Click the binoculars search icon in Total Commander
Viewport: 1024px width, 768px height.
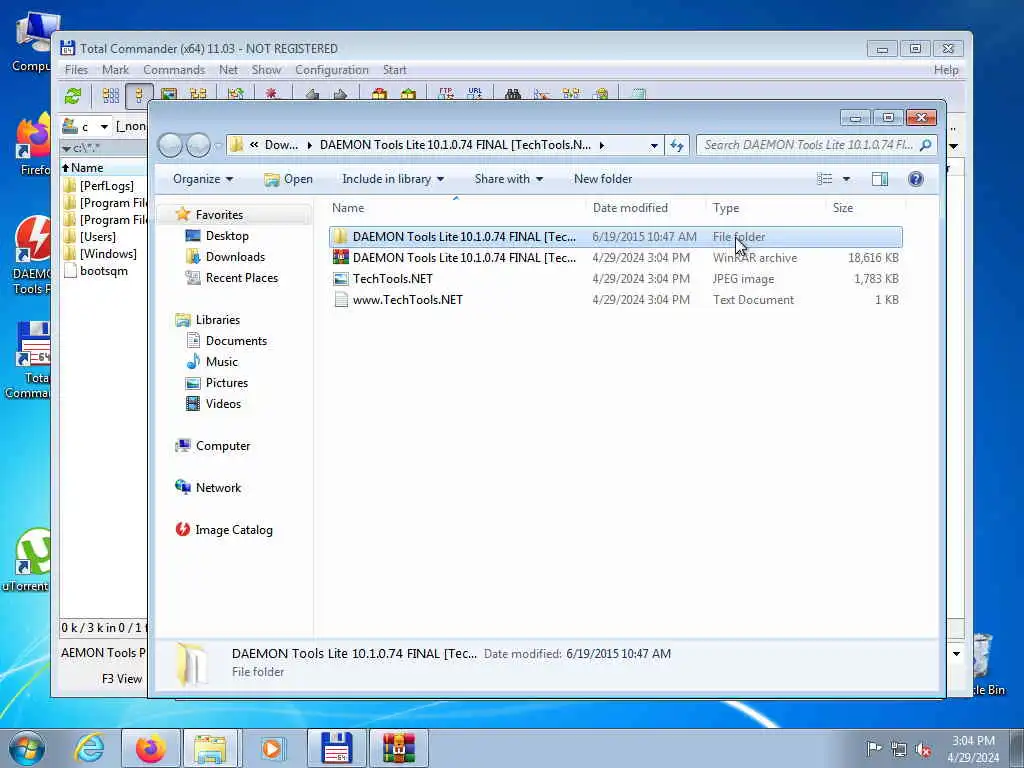coord(513,95)
